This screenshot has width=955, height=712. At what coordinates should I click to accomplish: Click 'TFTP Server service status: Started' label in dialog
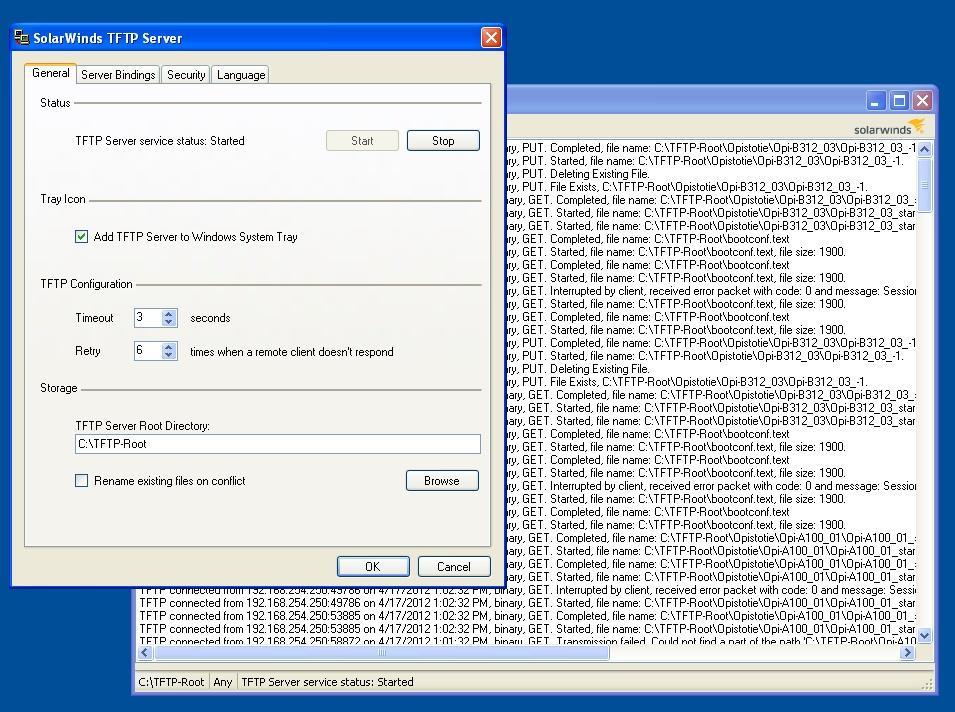(x=160, y=141)
